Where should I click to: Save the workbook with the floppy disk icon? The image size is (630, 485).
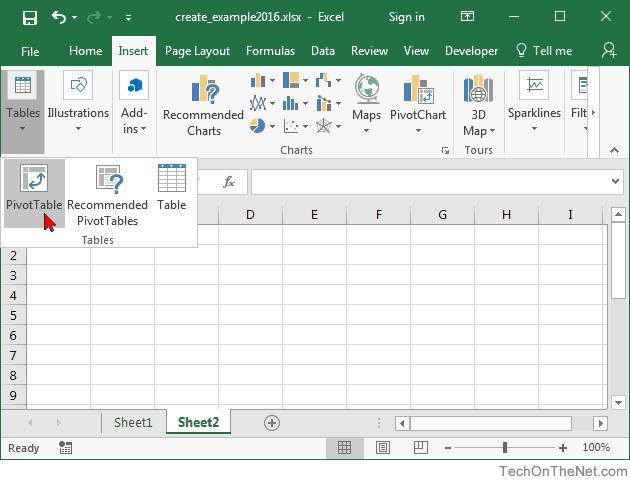coord(30,18)
